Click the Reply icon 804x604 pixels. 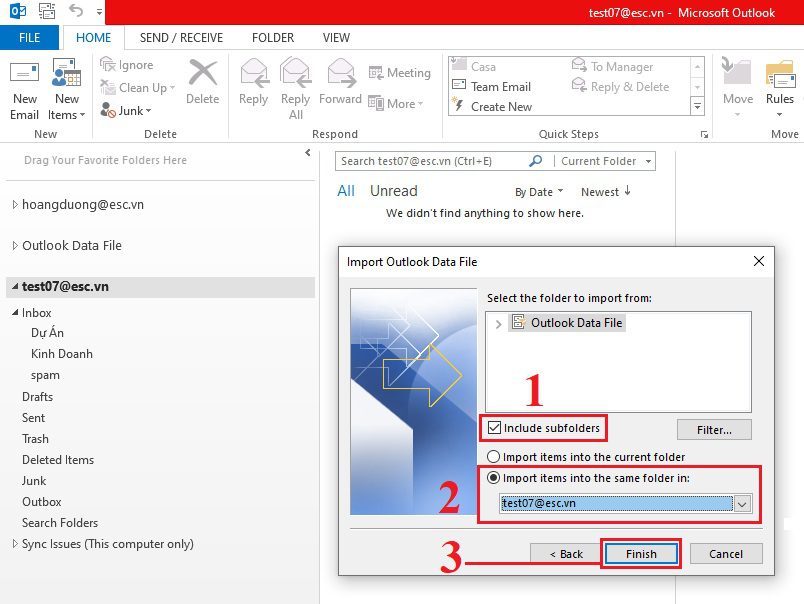[x=254, y=72]
